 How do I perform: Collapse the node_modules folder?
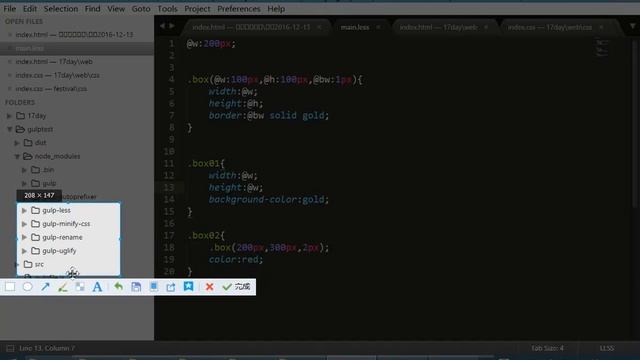[17, 156]
